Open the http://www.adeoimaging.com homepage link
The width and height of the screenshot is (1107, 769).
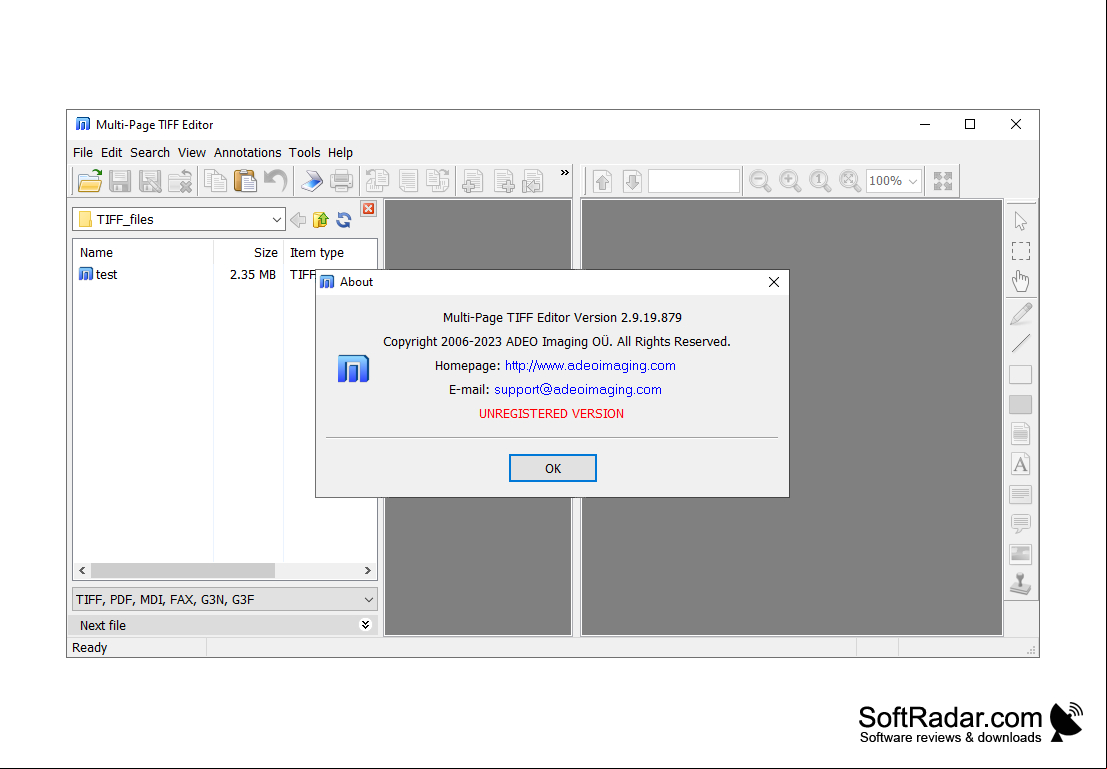pos(590,366)
